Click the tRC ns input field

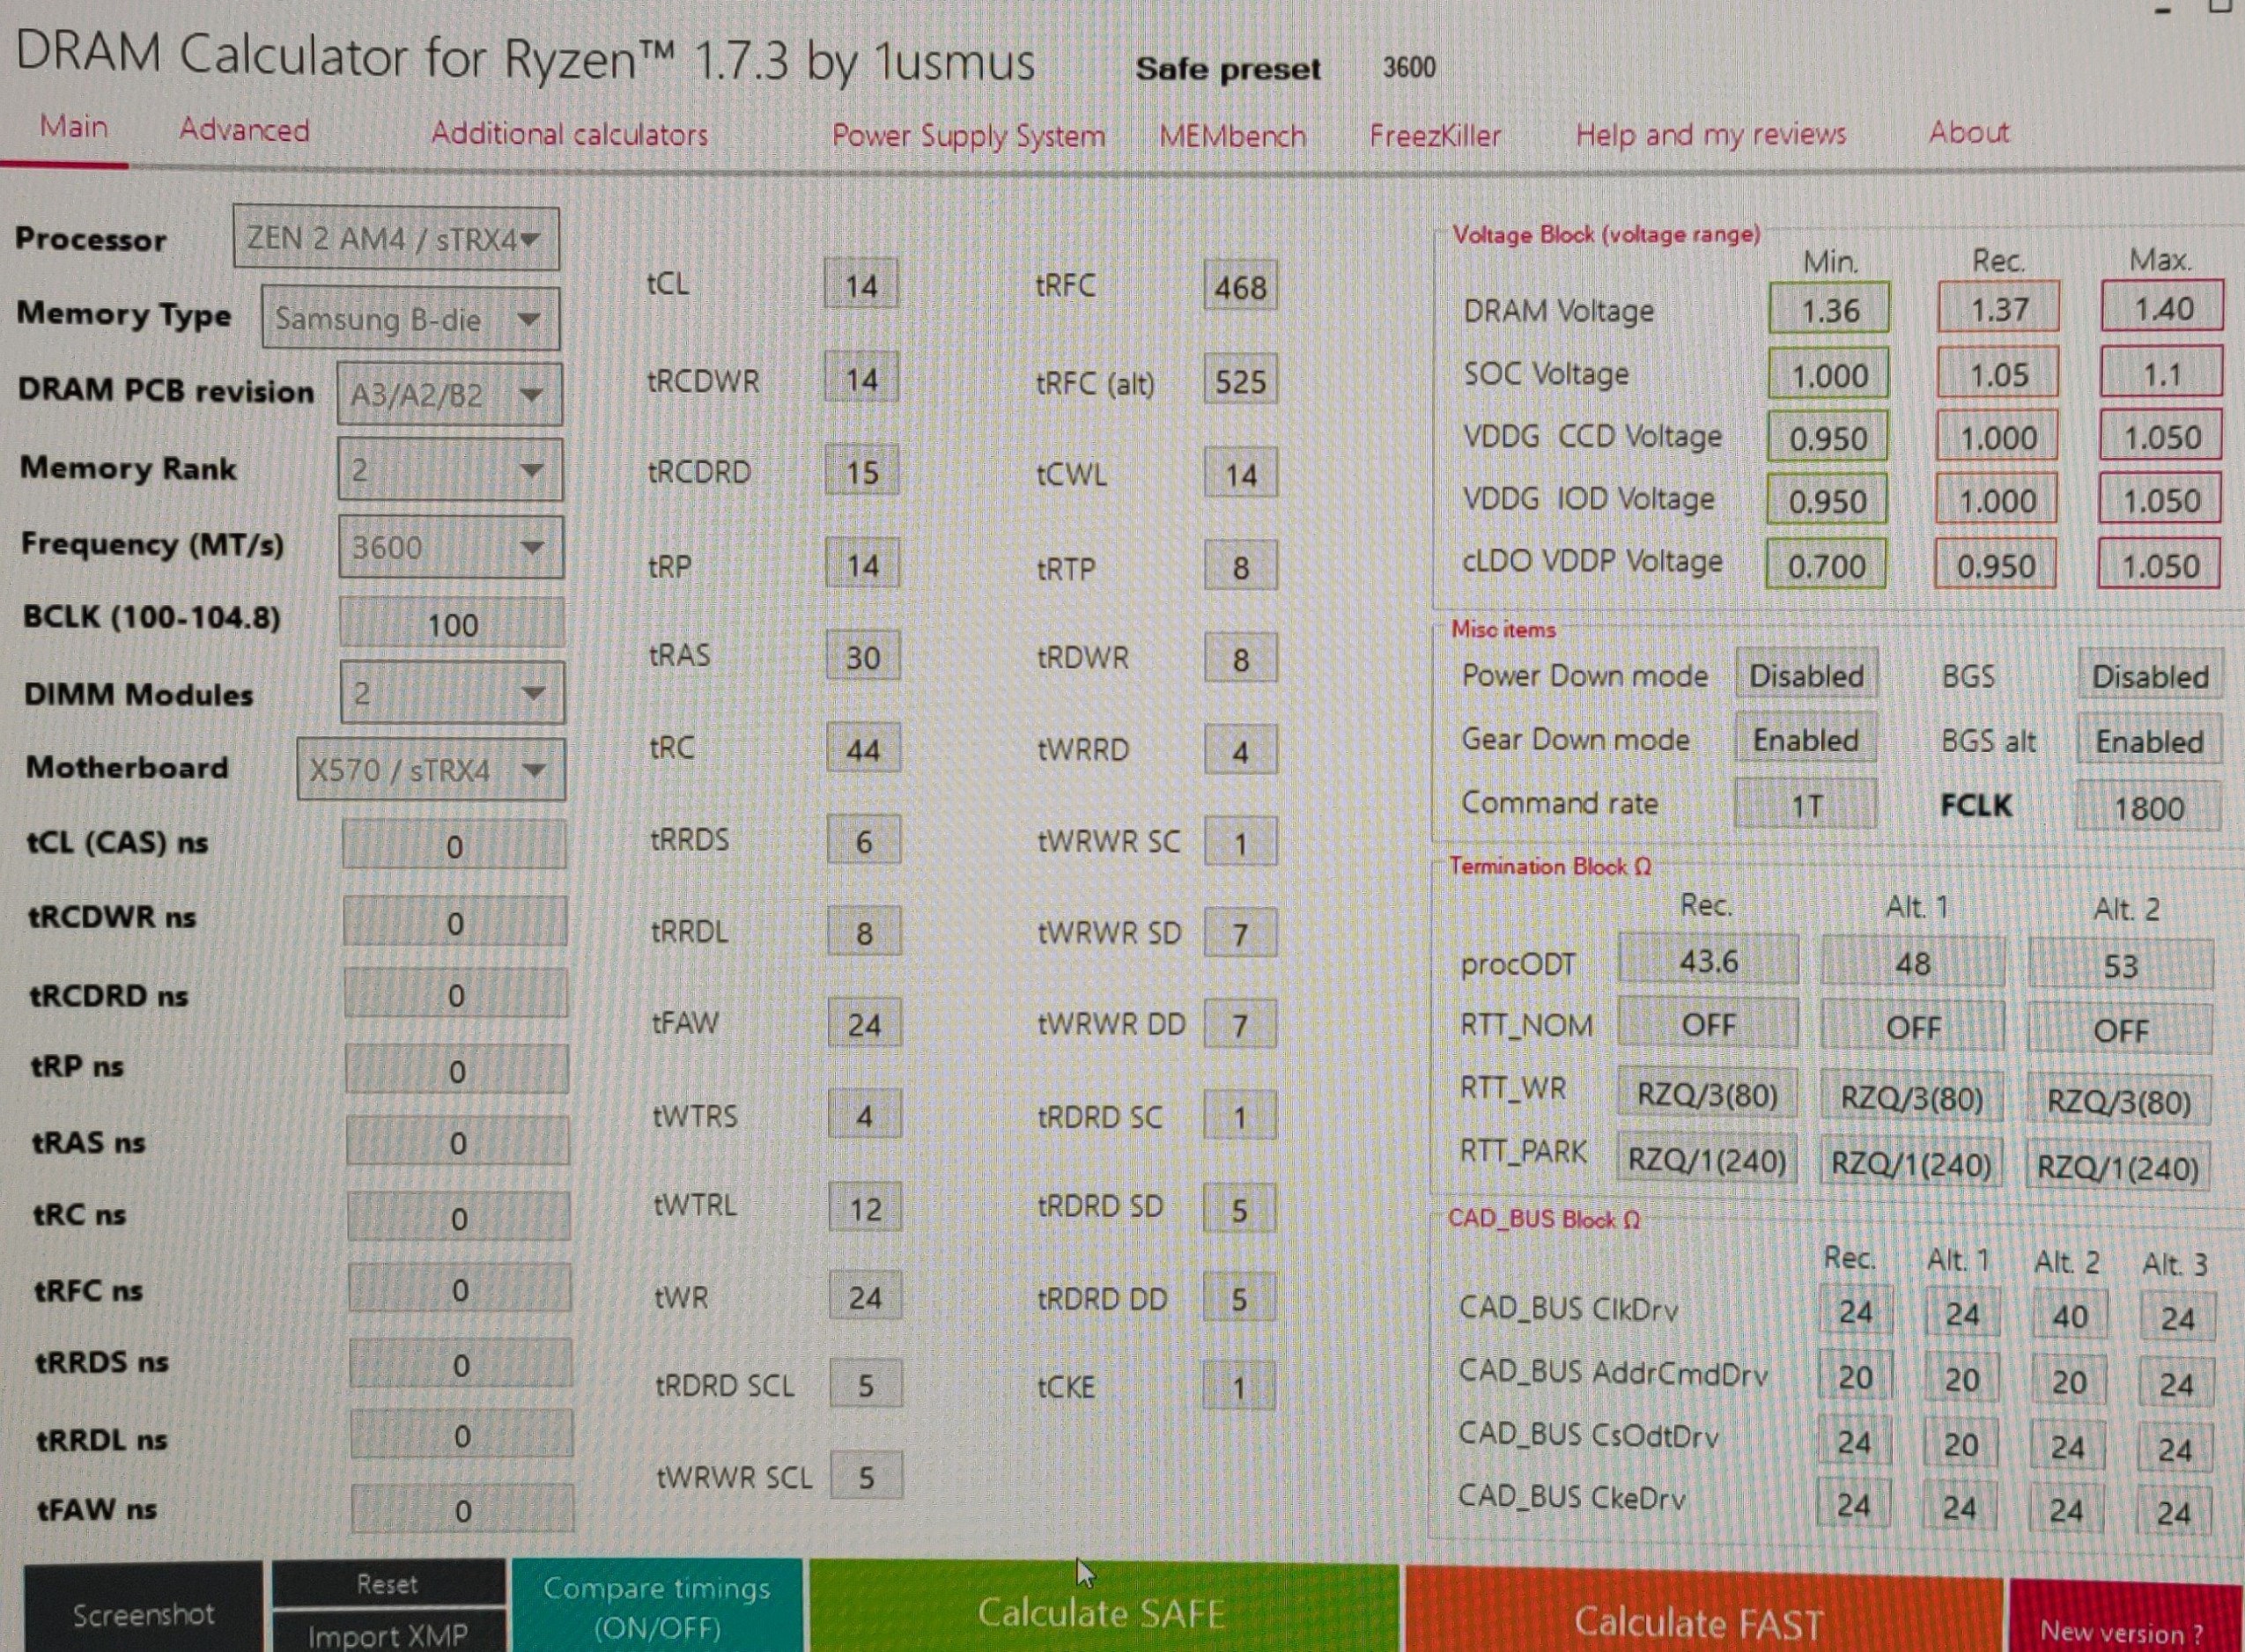[x=459, y=1217]
